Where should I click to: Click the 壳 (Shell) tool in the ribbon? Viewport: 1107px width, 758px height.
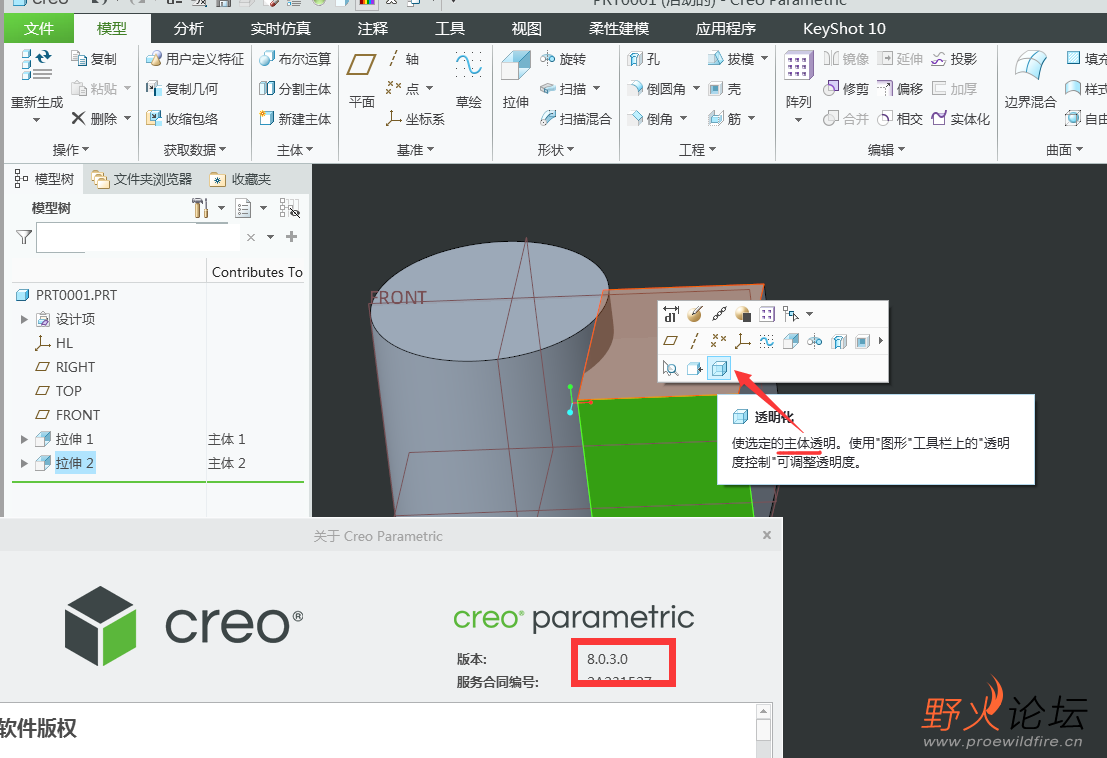click(724, 88)
